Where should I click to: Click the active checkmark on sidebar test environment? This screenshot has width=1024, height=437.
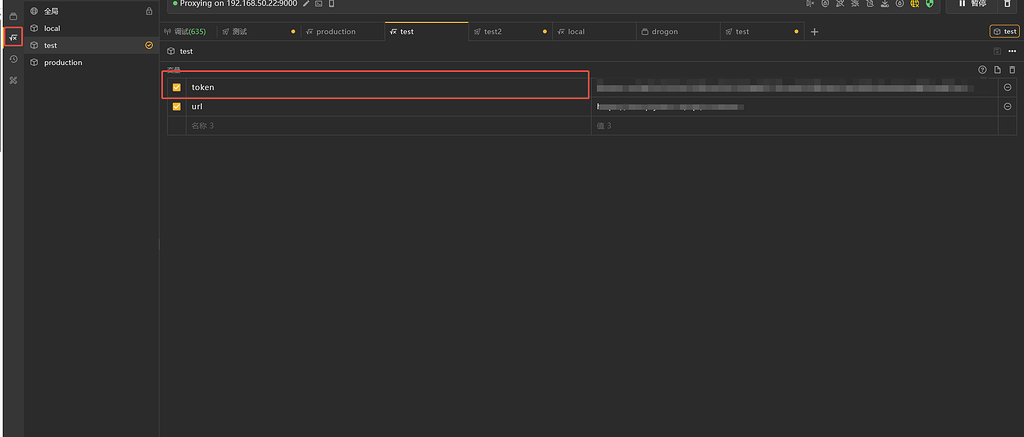click(x=149, y=46)
